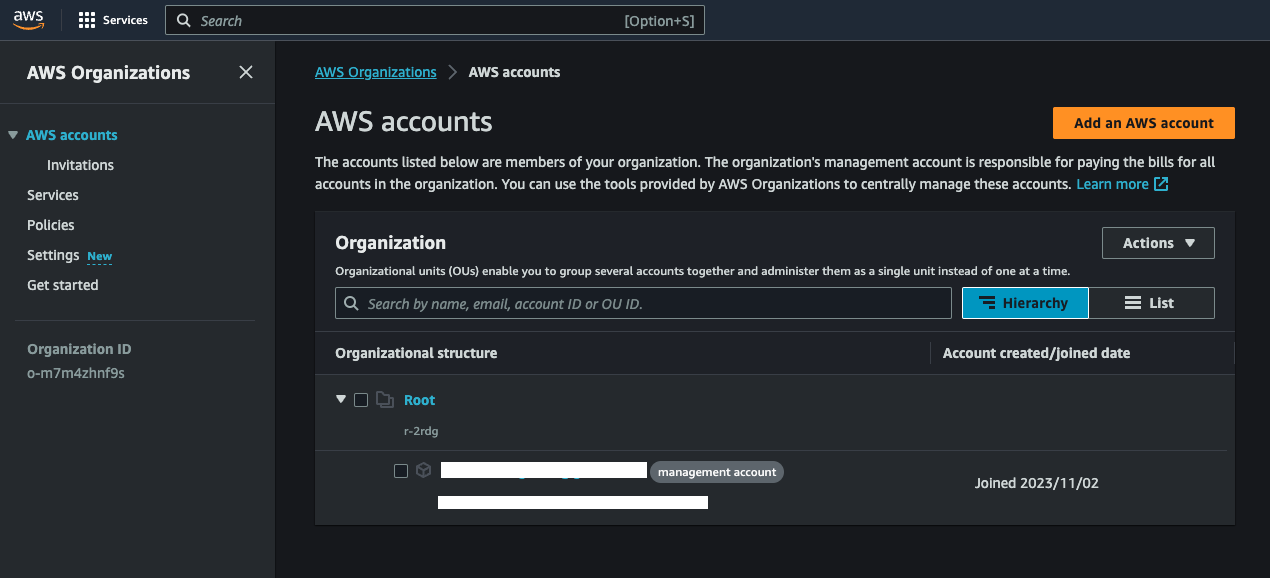Click the management account cube icon
Screen dimensions: 1270x578
[x=424, y=471]
